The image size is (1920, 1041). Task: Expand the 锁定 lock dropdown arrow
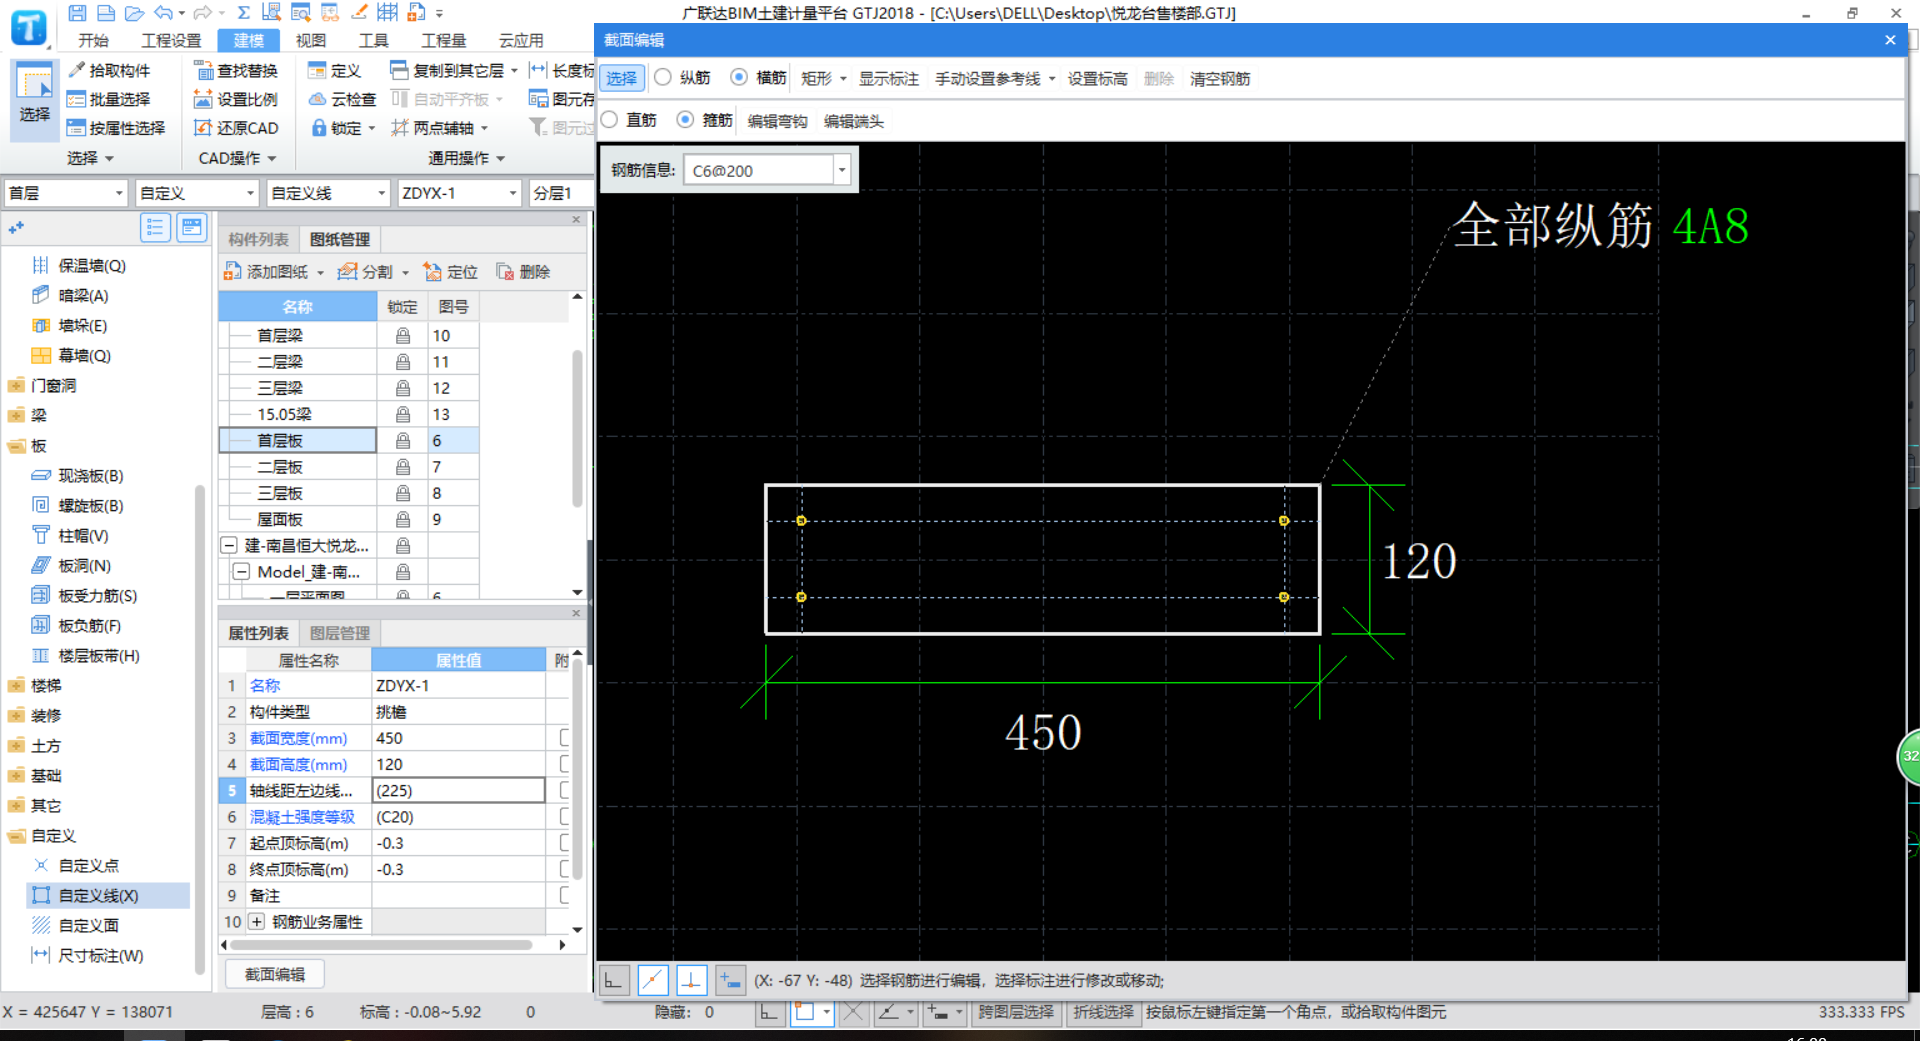372,128
